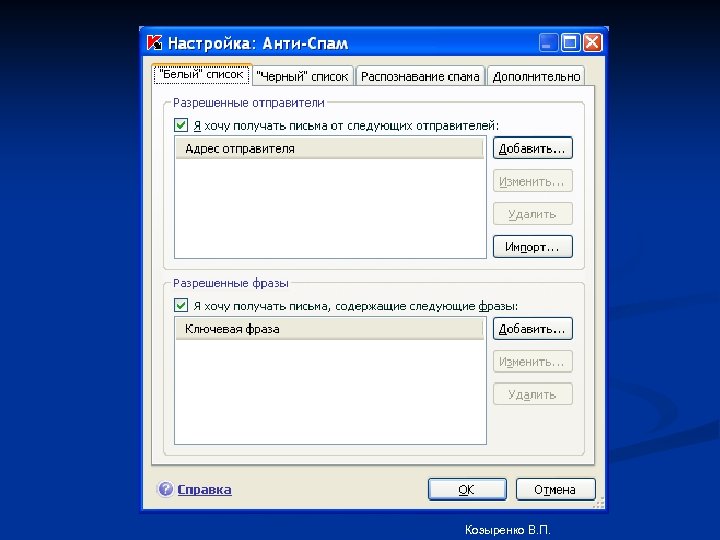Cancel with the Отмена button
Screen dimensions: 720x540
(x=555, y=489)
